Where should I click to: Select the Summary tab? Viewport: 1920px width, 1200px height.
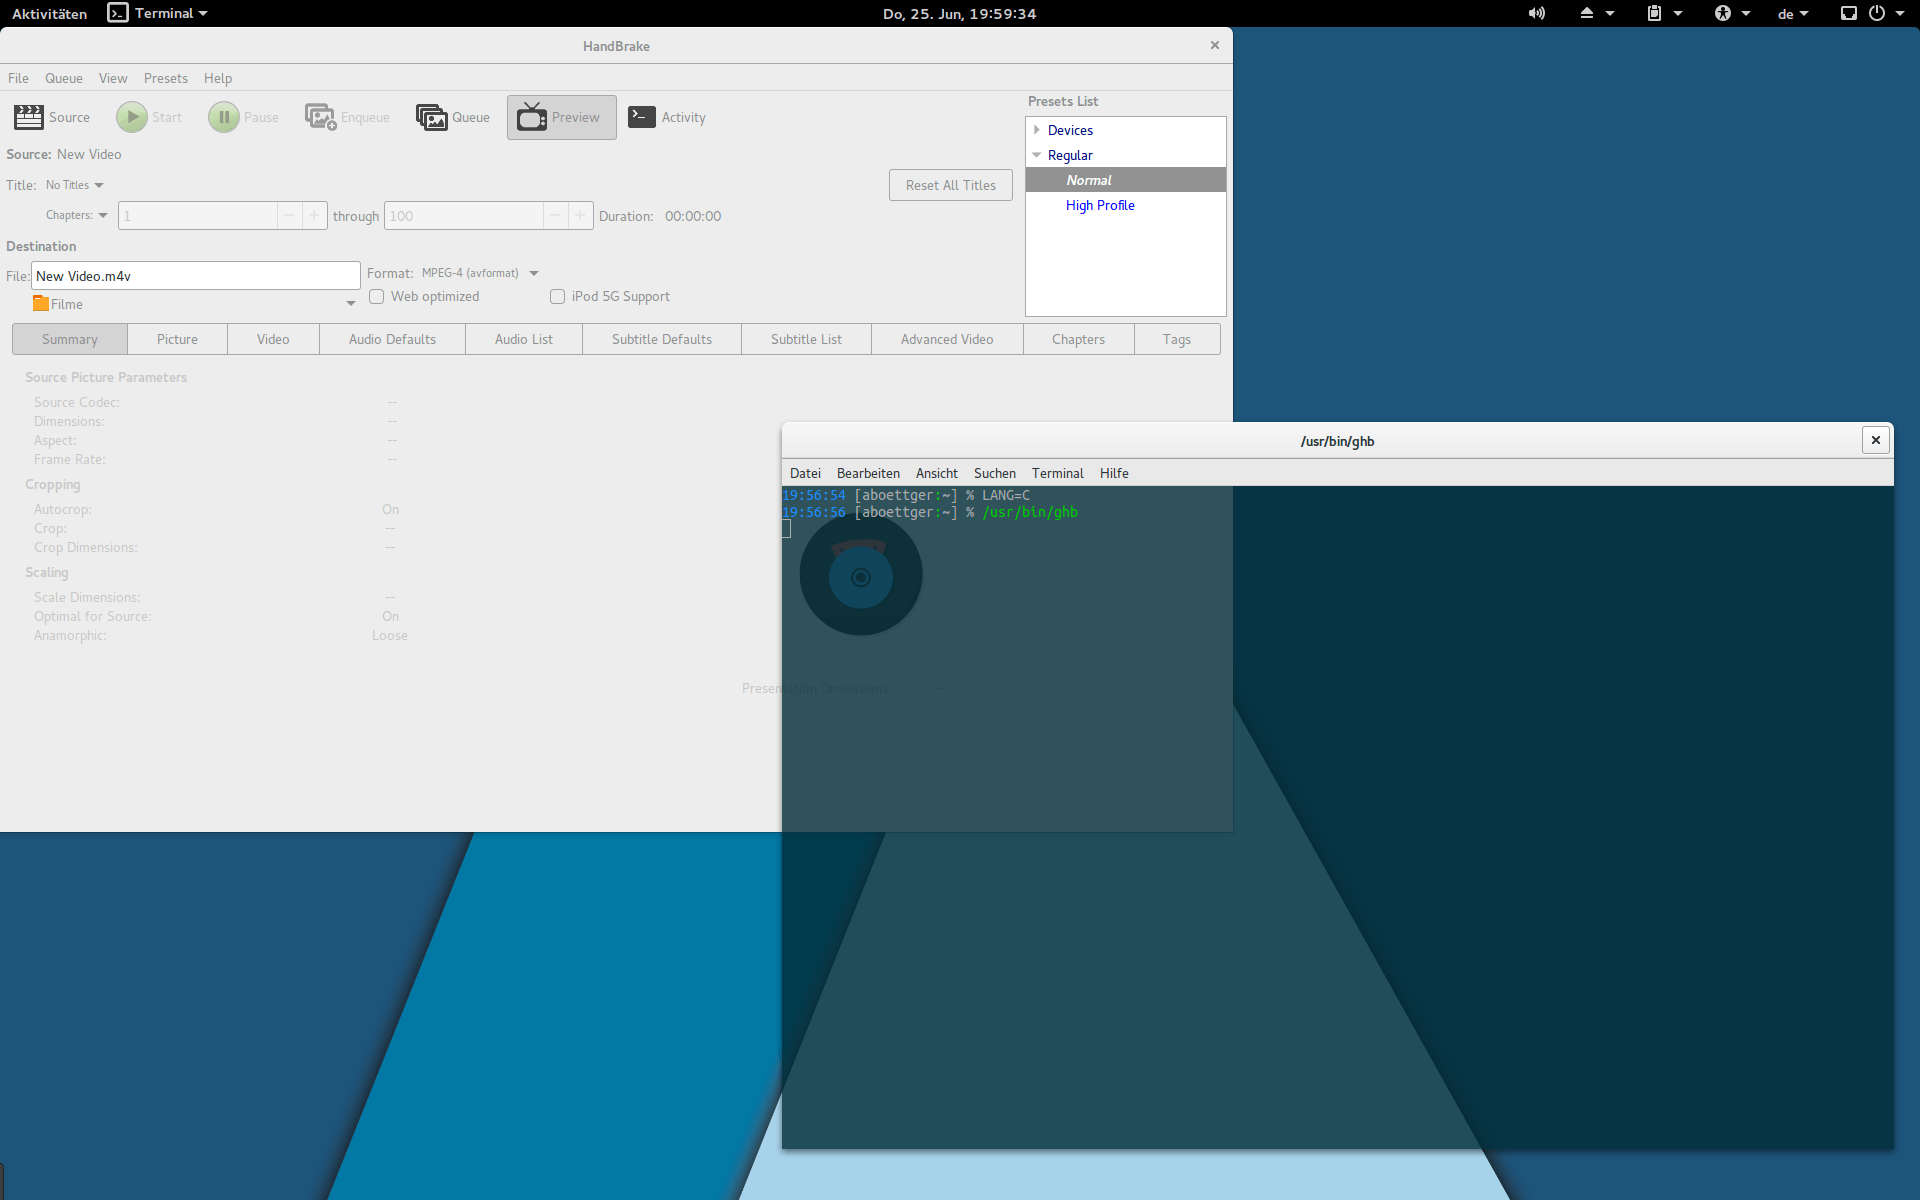pyautogui.click(x=70, y=339)
